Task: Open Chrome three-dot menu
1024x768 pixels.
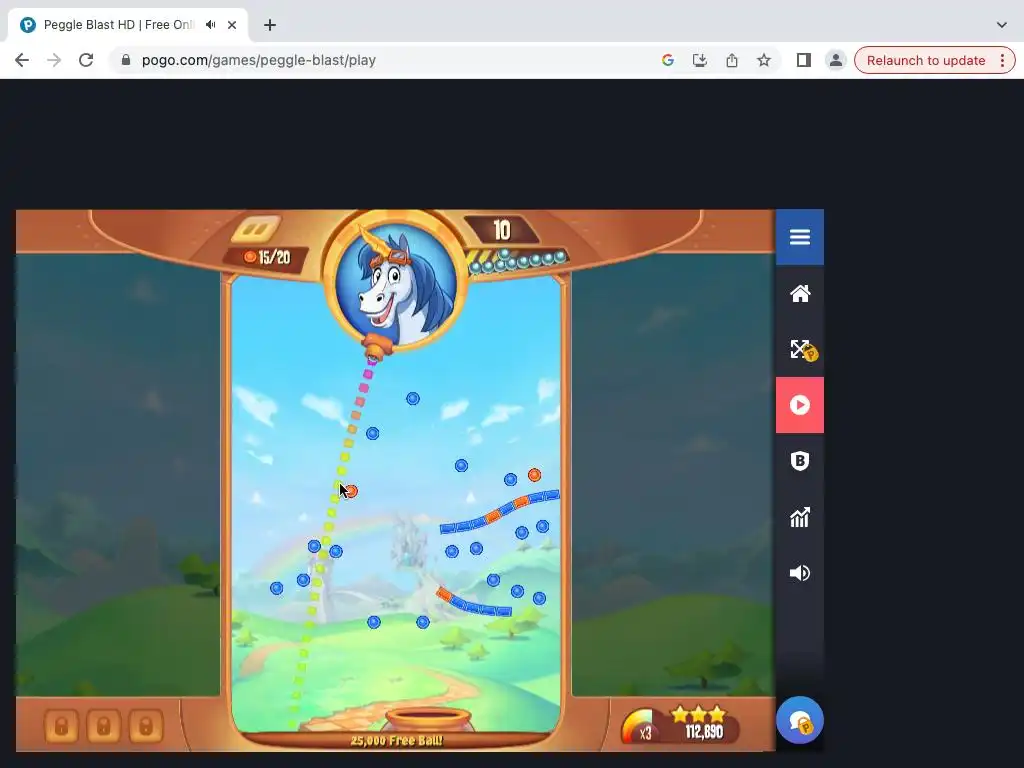Action: [1002, 60]
